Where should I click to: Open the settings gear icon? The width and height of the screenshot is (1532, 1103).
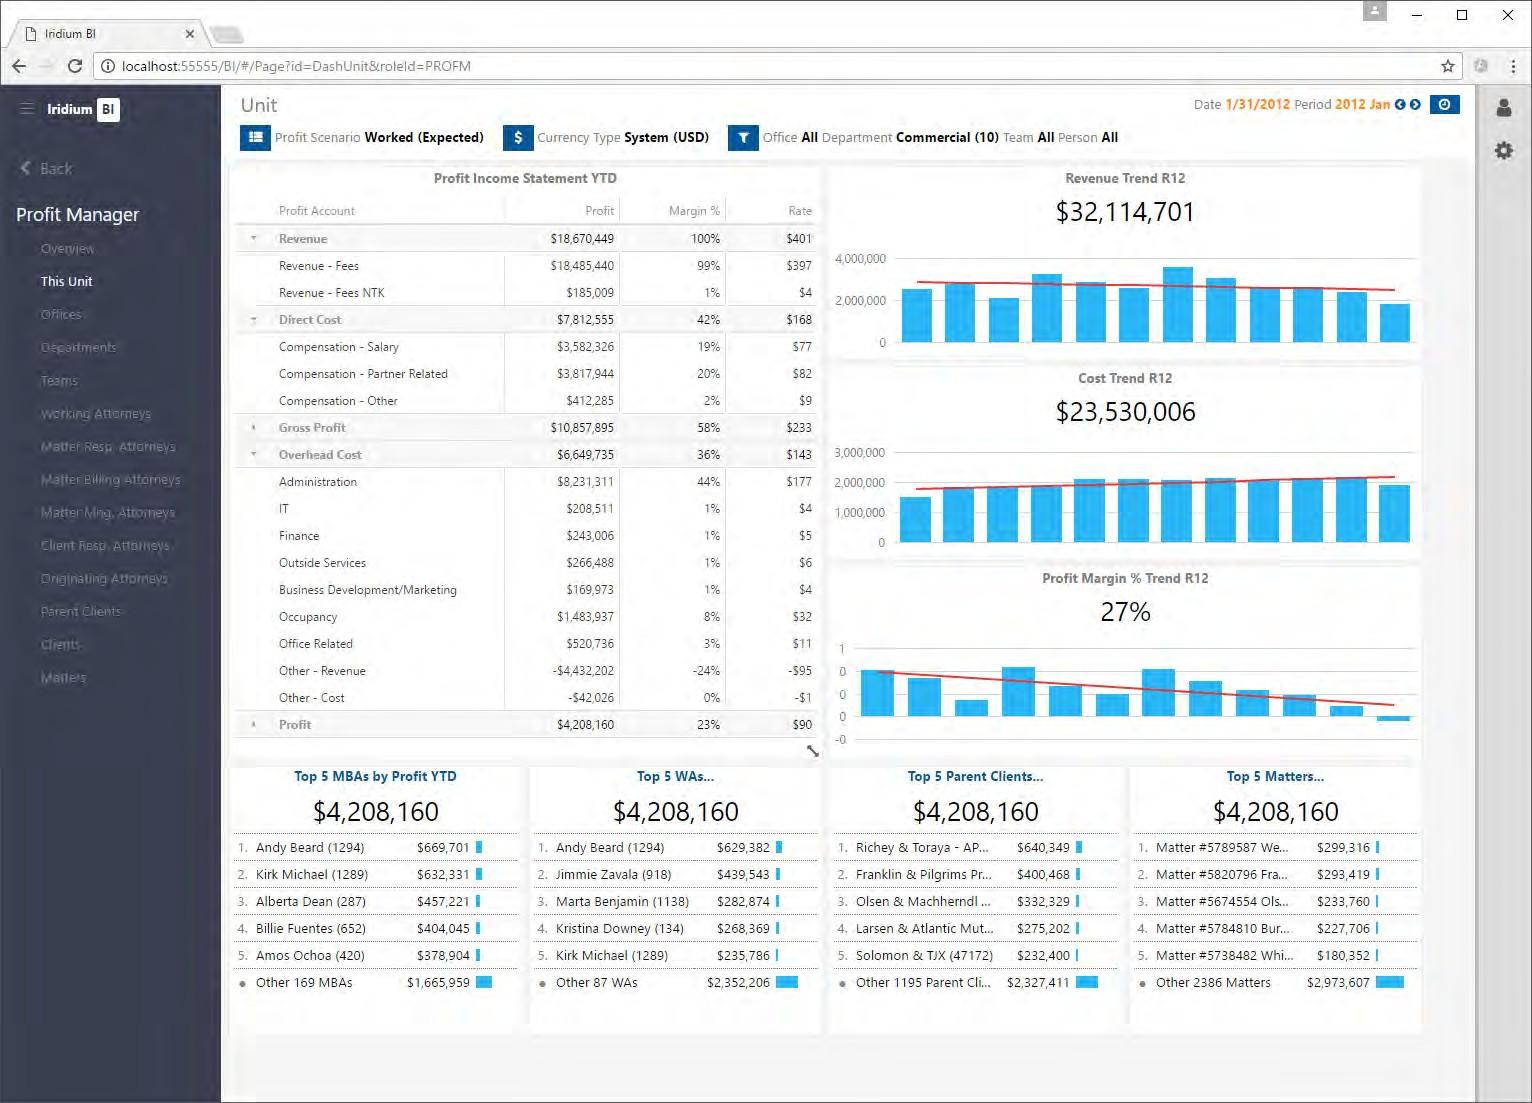coord(1503,151)
